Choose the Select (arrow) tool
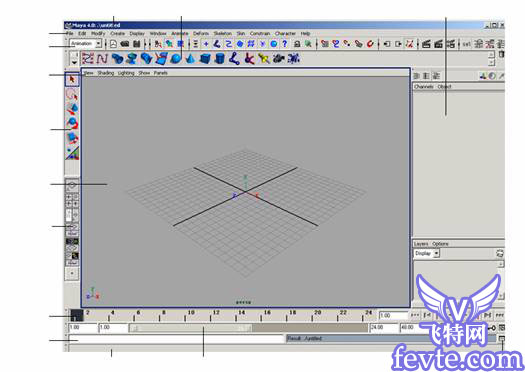 pyautogui.click(x=72, y=79)
